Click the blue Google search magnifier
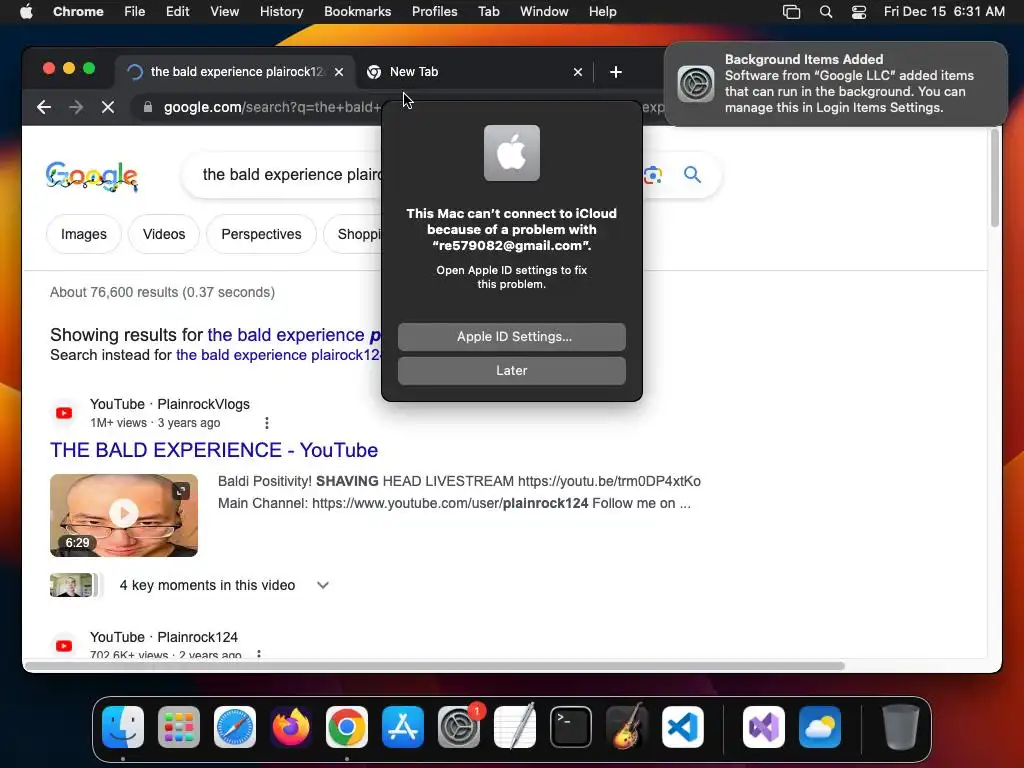The height and width of the screenshot is (768, 1024). point(692,174)
